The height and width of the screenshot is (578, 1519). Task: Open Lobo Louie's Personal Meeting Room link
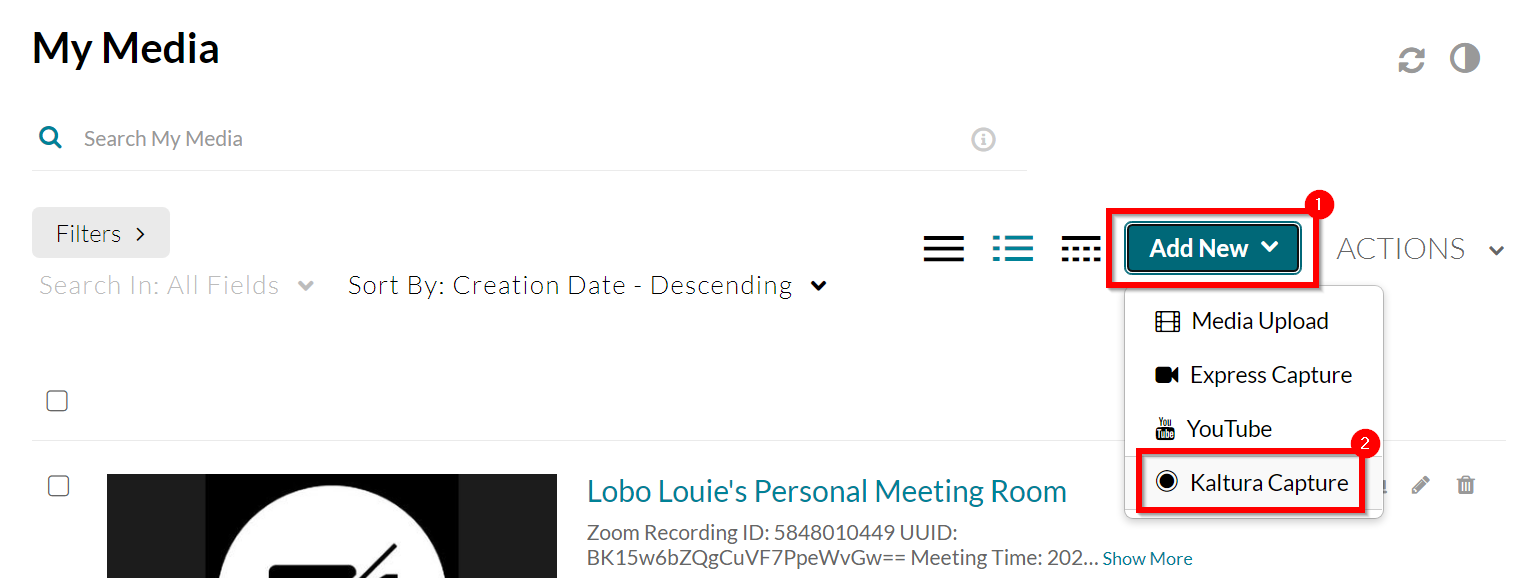coord(827,491)
